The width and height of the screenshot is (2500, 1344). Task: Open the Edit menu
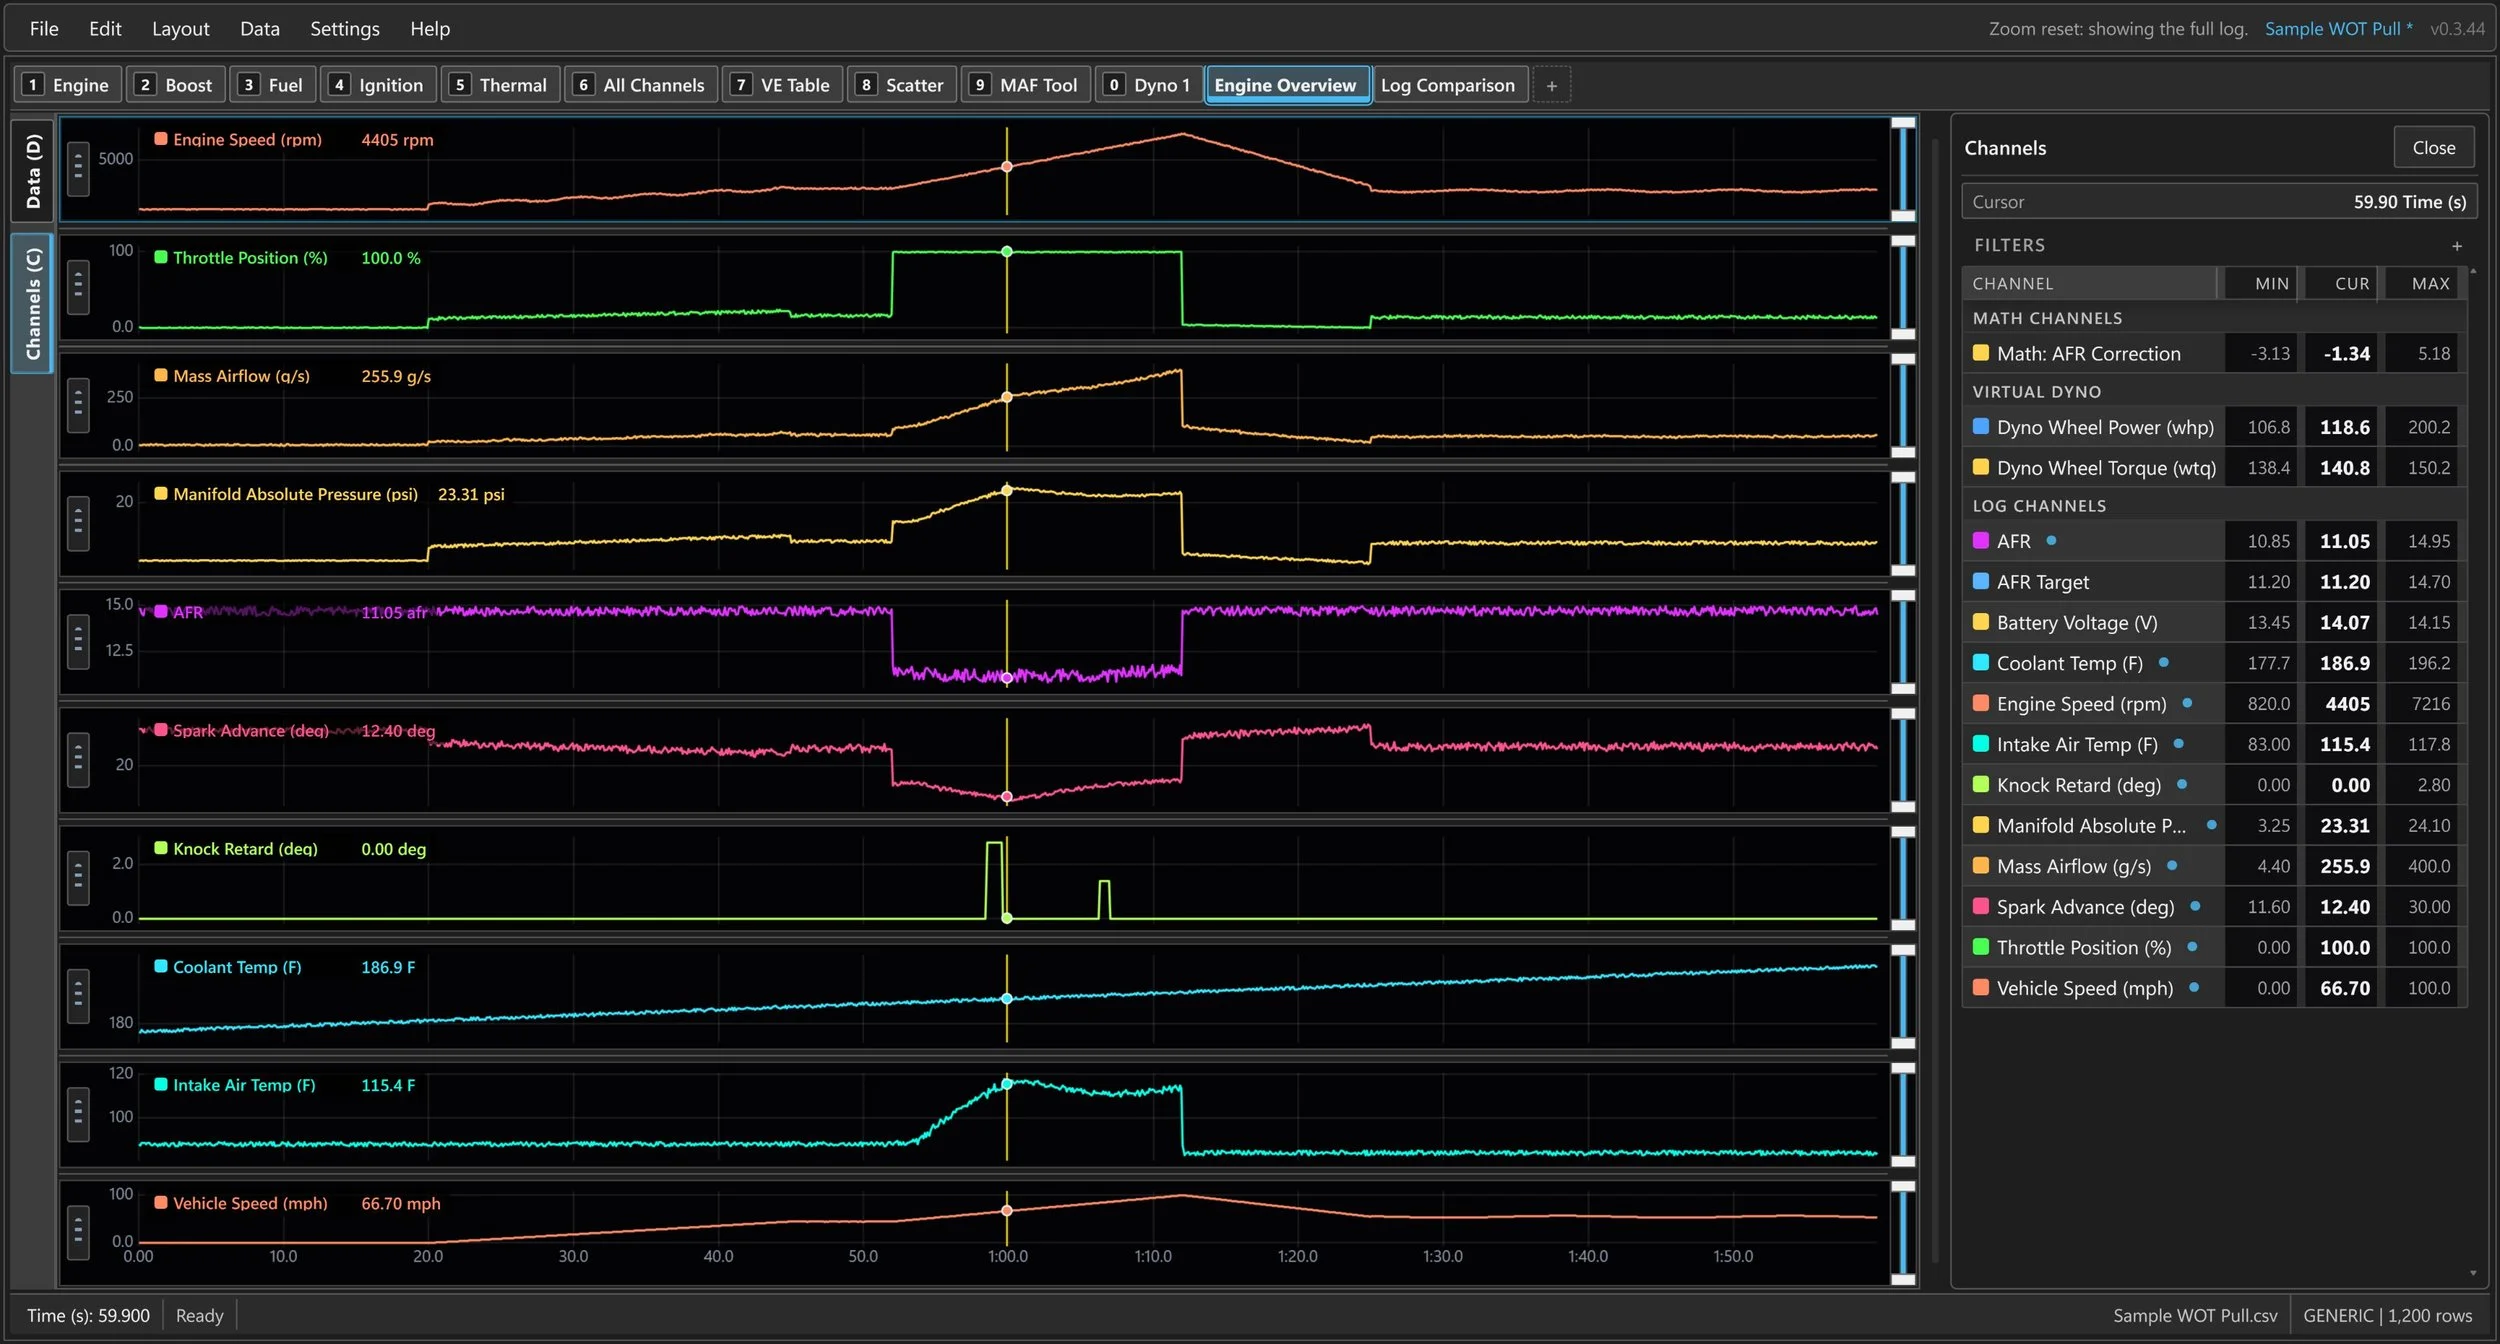105,29
